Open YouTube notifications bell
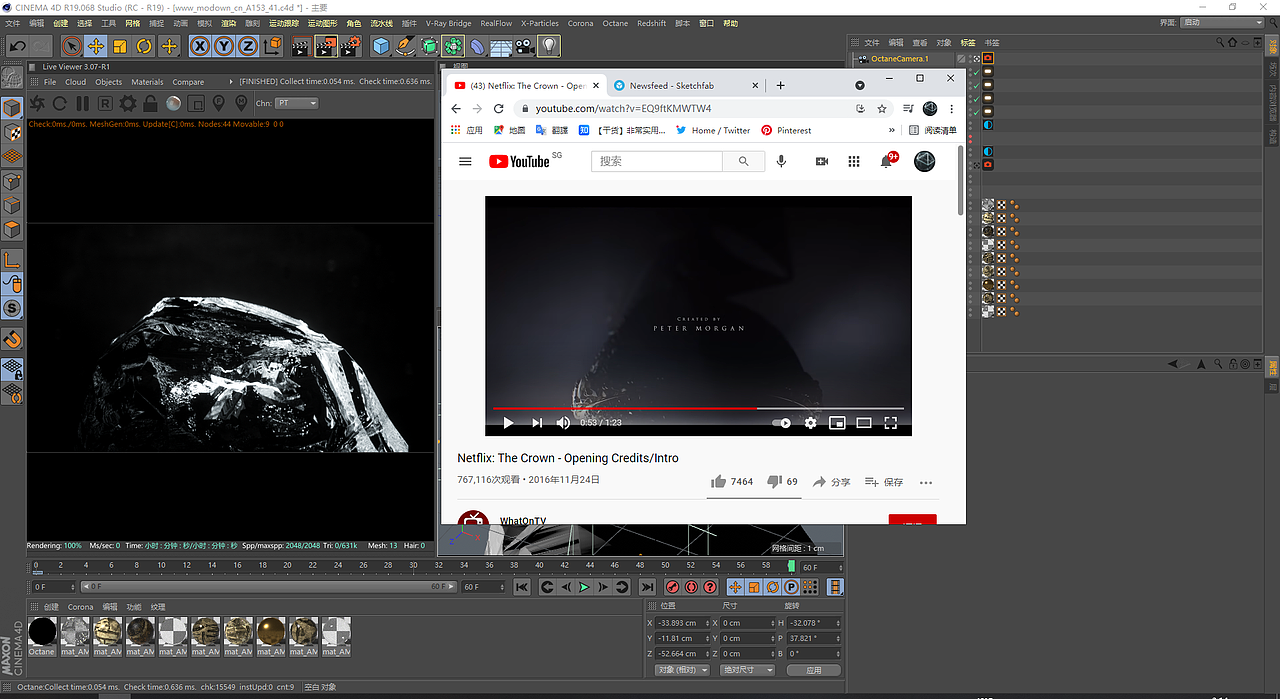1280x699 pixels. point(886,161)
